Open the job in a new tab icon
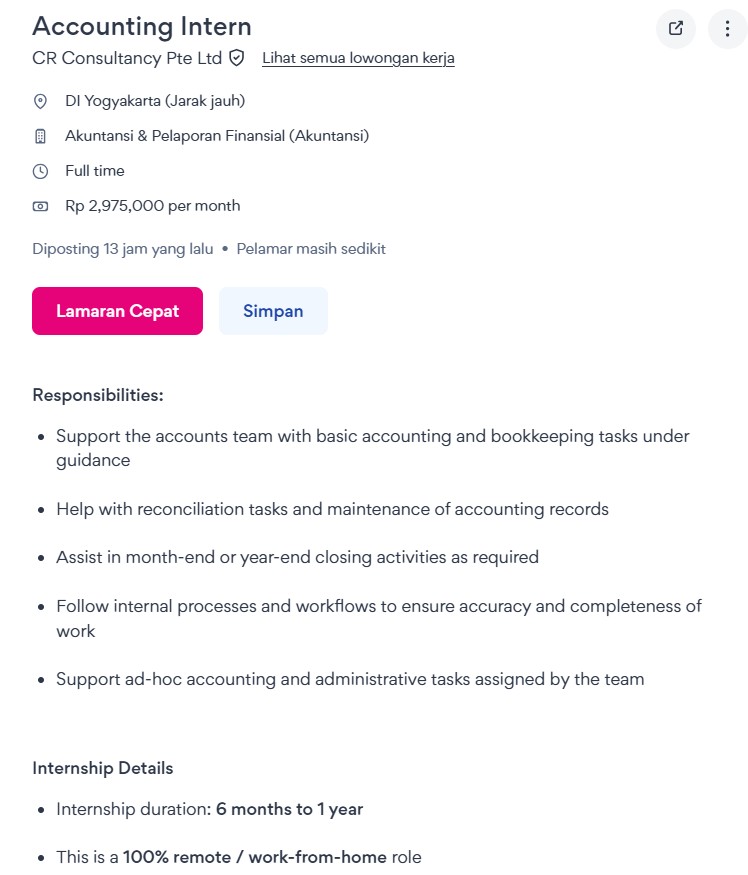The width and height of the screenshot is (748, 875). [x=676, y=28]
